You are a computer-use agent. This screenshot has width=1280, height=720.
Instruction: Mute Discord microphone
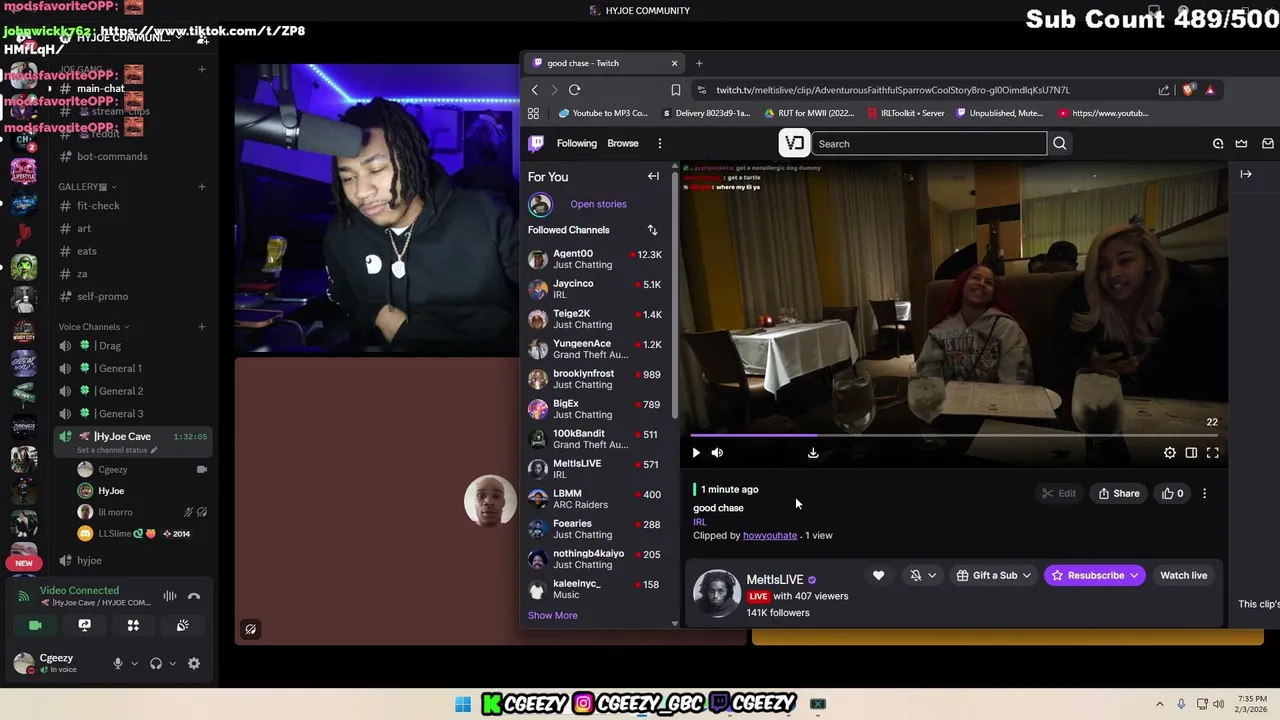(117, 663)
